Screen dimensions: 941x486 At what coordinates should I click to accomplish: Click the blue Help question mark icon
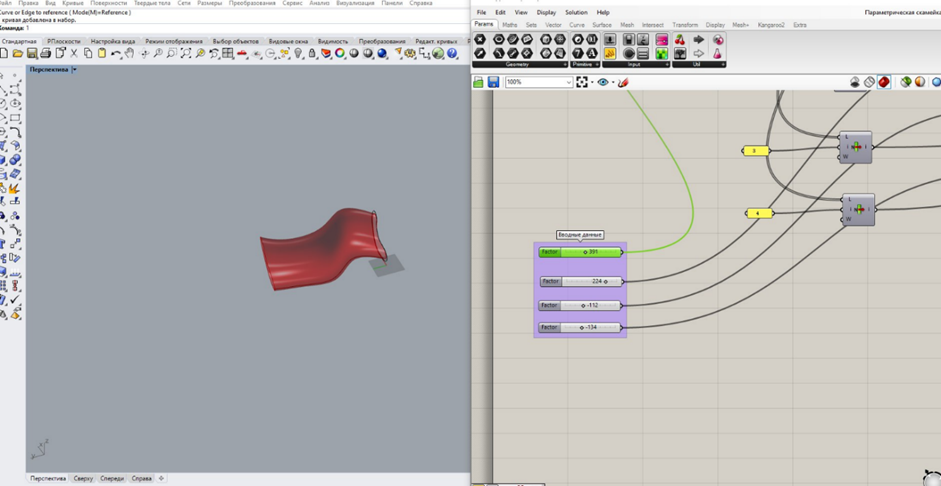pos(452,53)
